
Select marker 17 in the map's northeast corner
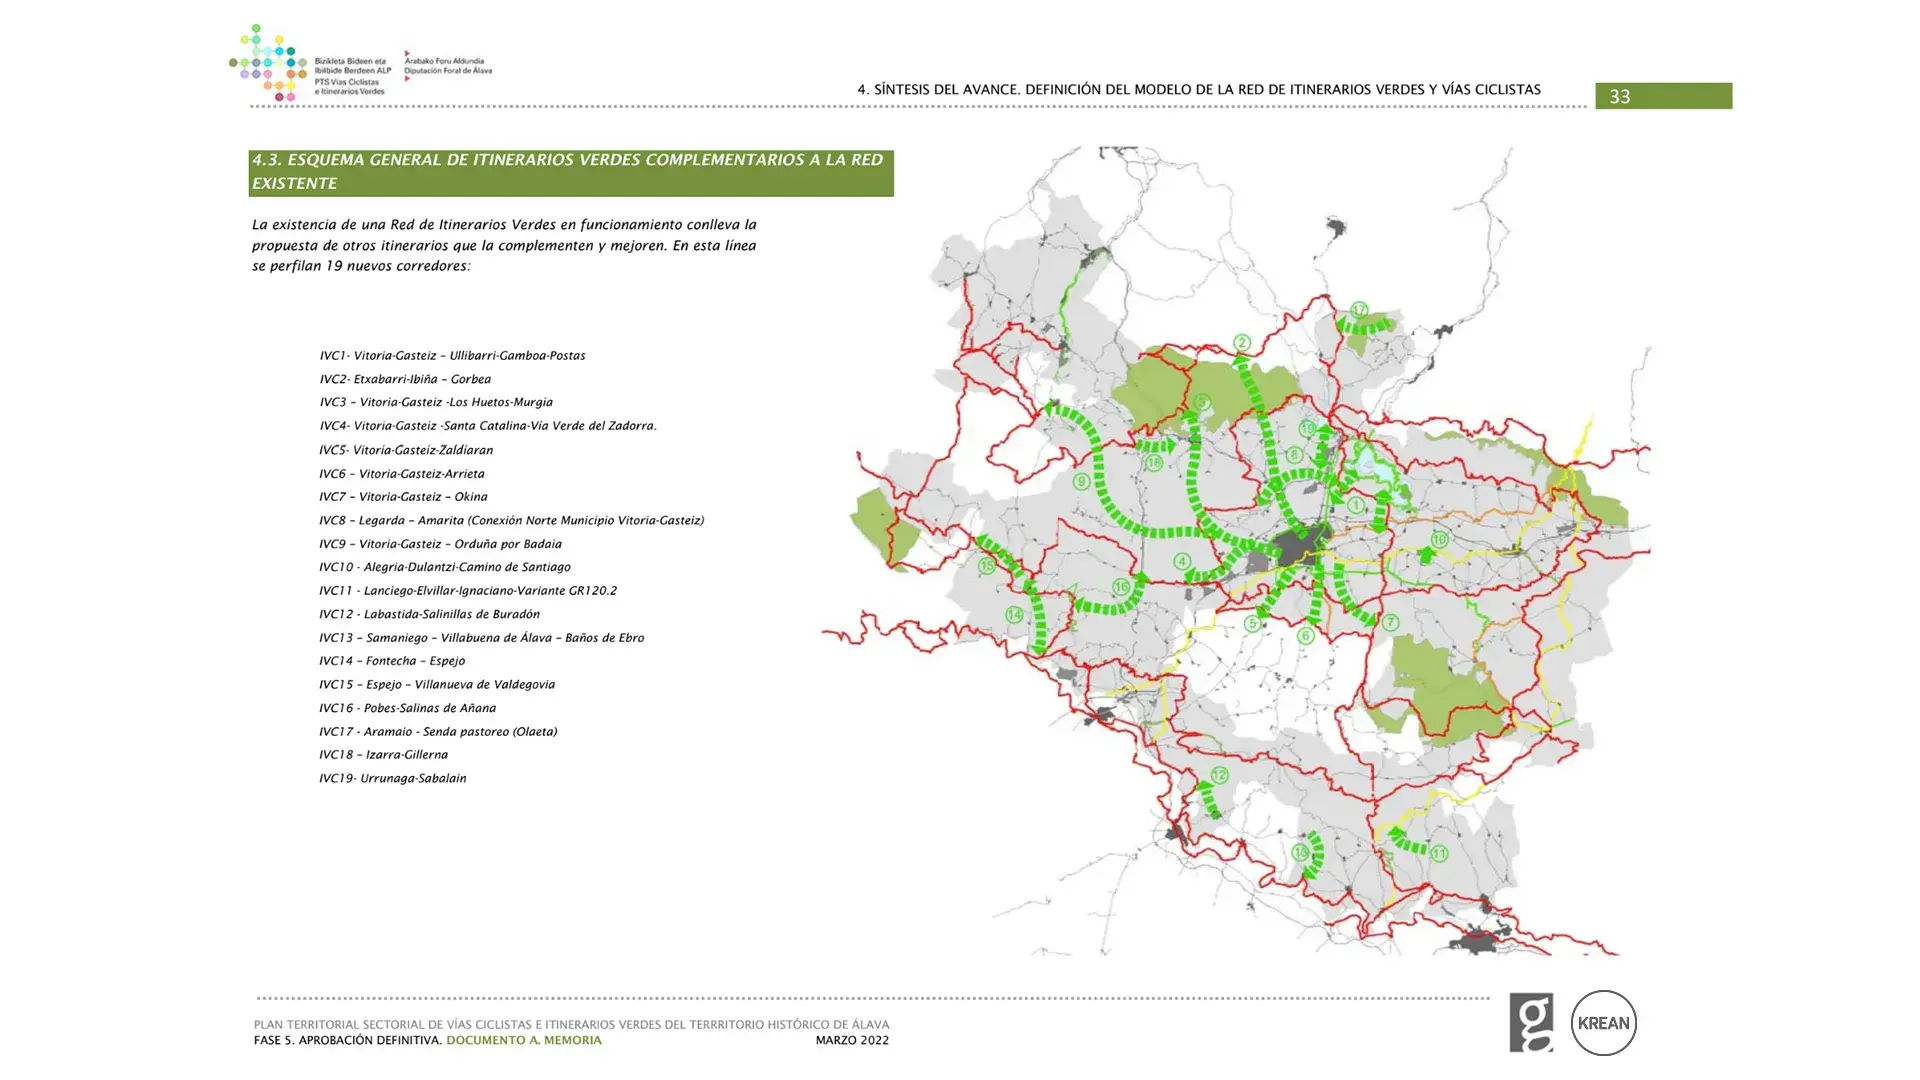tap(1360, 310)
